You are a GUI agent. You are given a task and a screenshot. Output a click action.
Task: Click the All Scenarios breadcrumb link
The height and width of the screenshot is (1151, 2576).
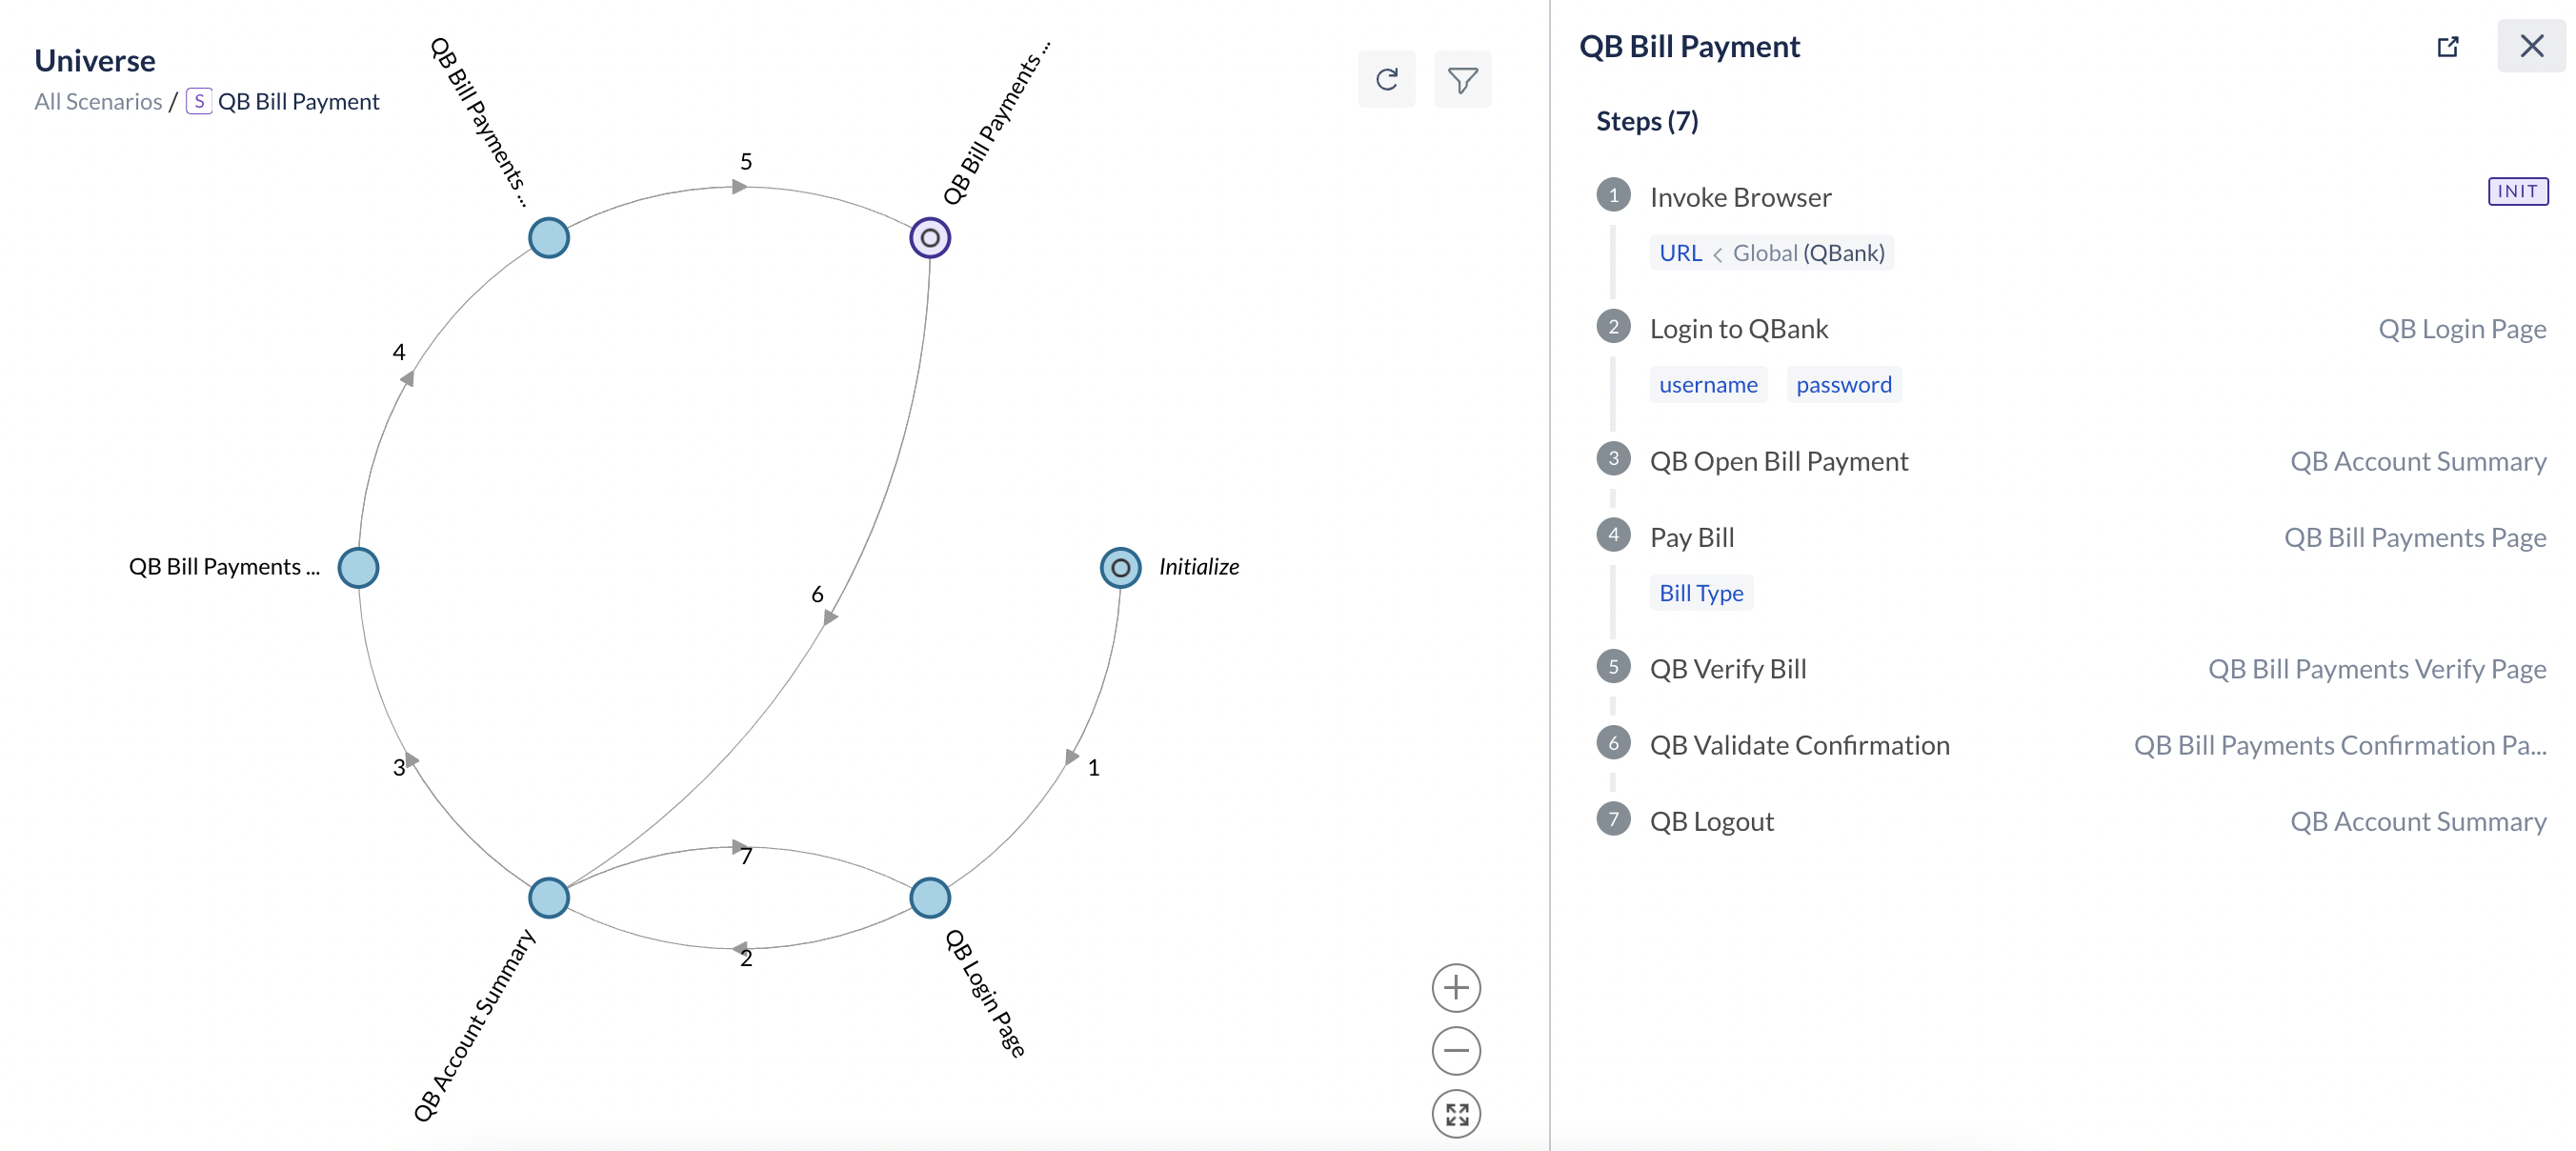[98, 101]
